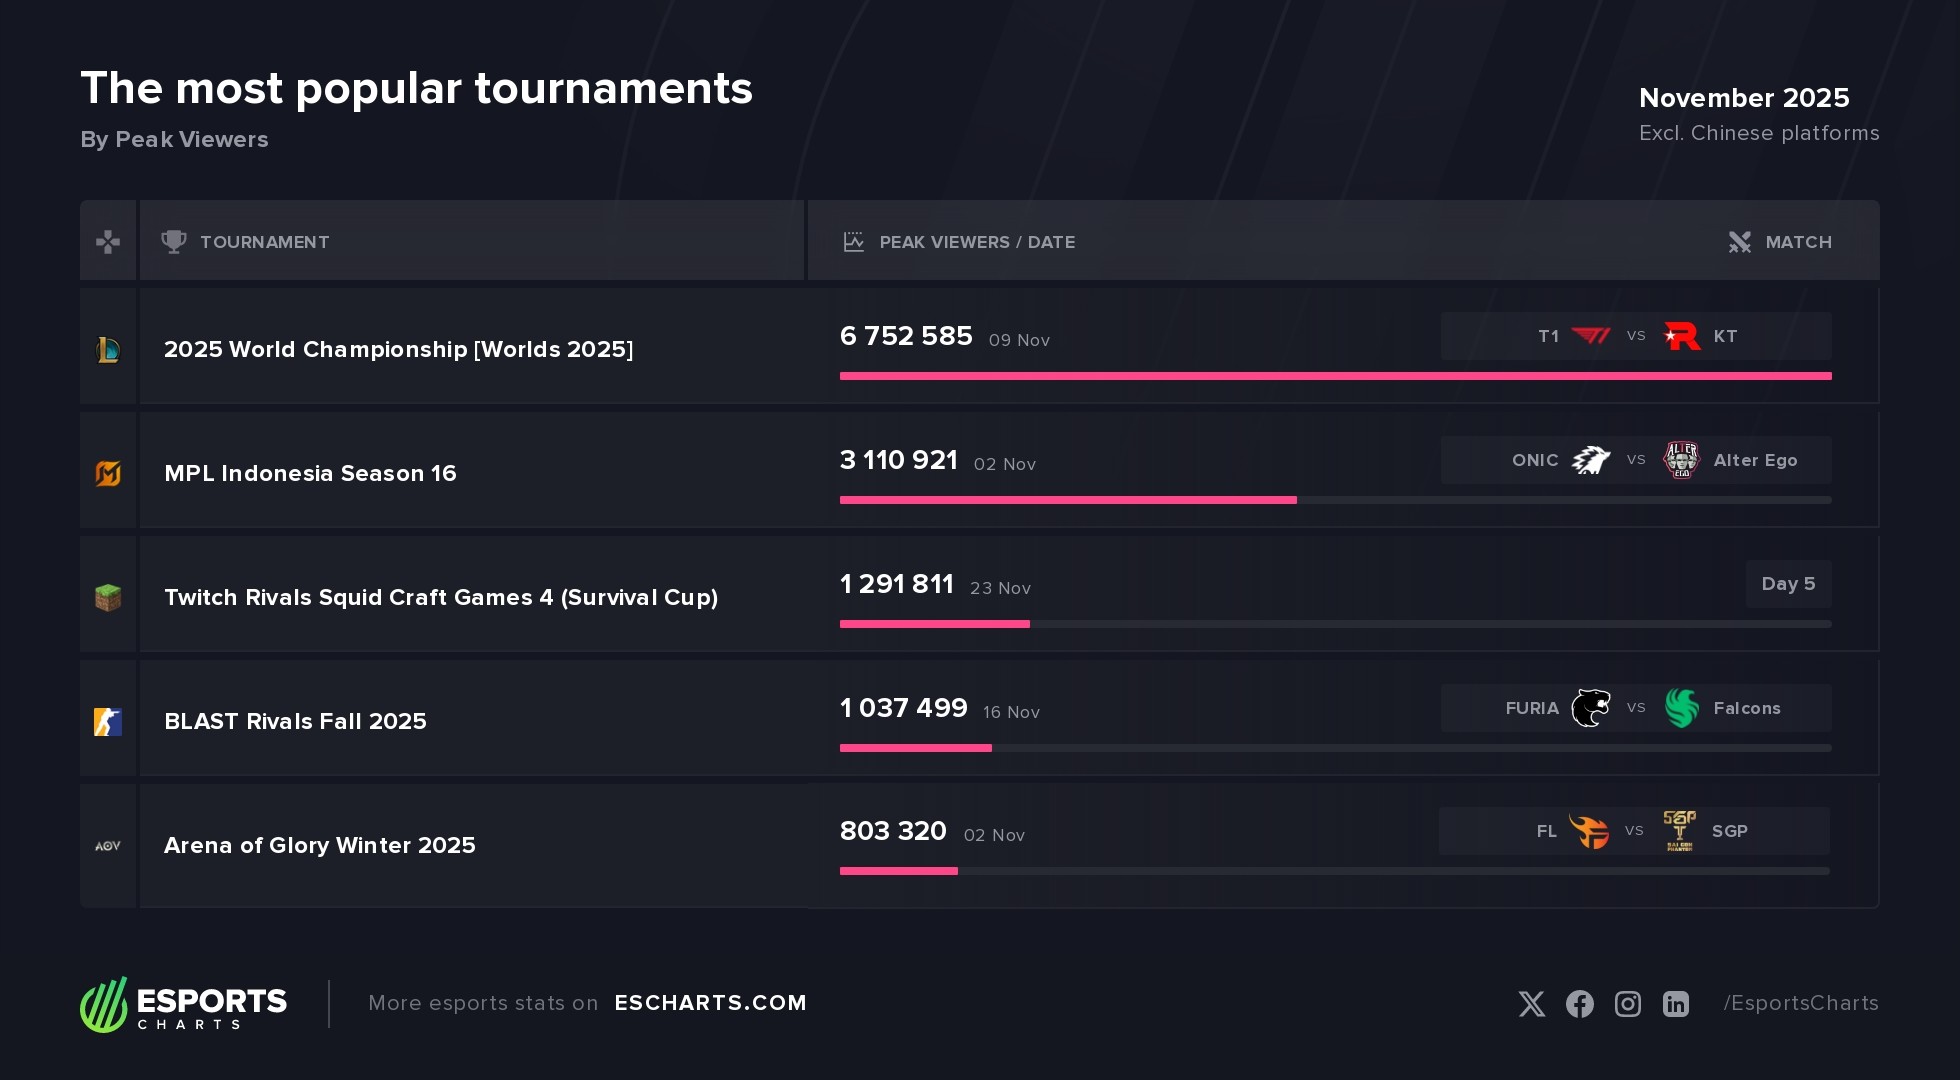1960x1080 pixels.
Task: Click the AOV game icon
Action: 108,846
